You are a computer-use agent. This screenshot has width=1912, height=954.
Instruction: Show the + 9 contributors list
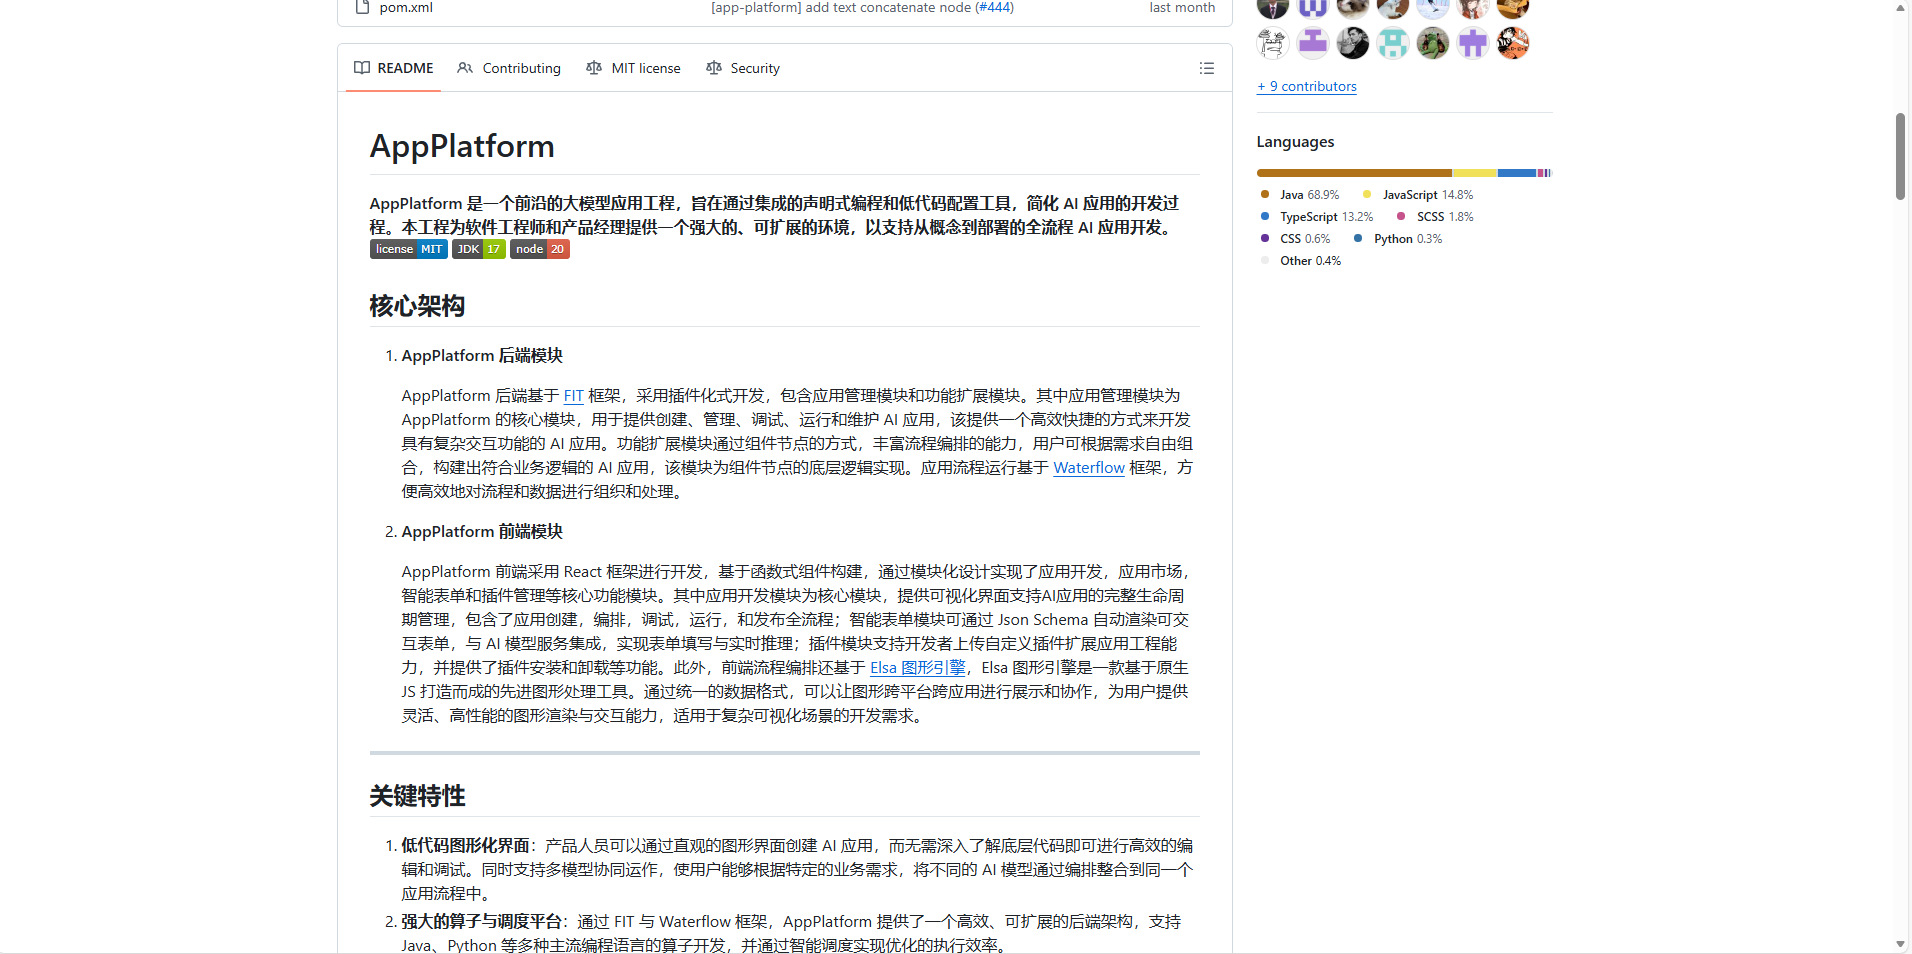click(1306, 86)
